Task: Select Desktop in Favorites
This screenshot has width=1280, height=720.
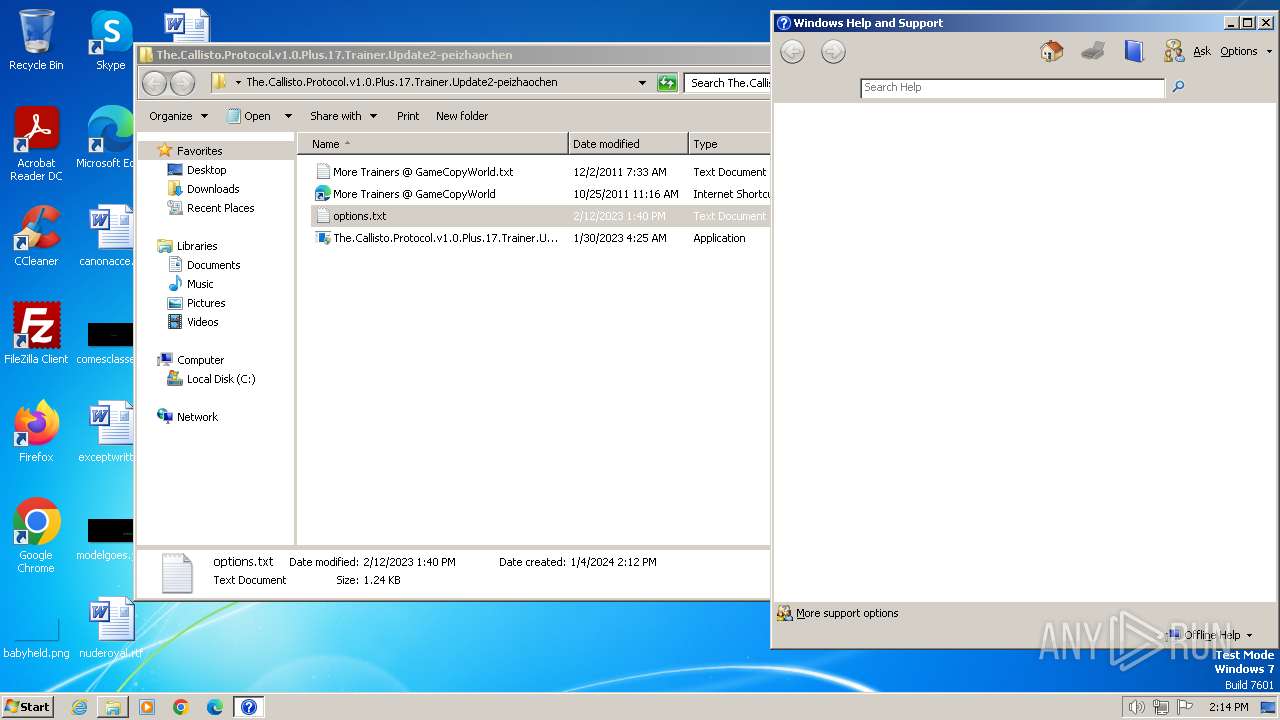Action: pos(206,170)
